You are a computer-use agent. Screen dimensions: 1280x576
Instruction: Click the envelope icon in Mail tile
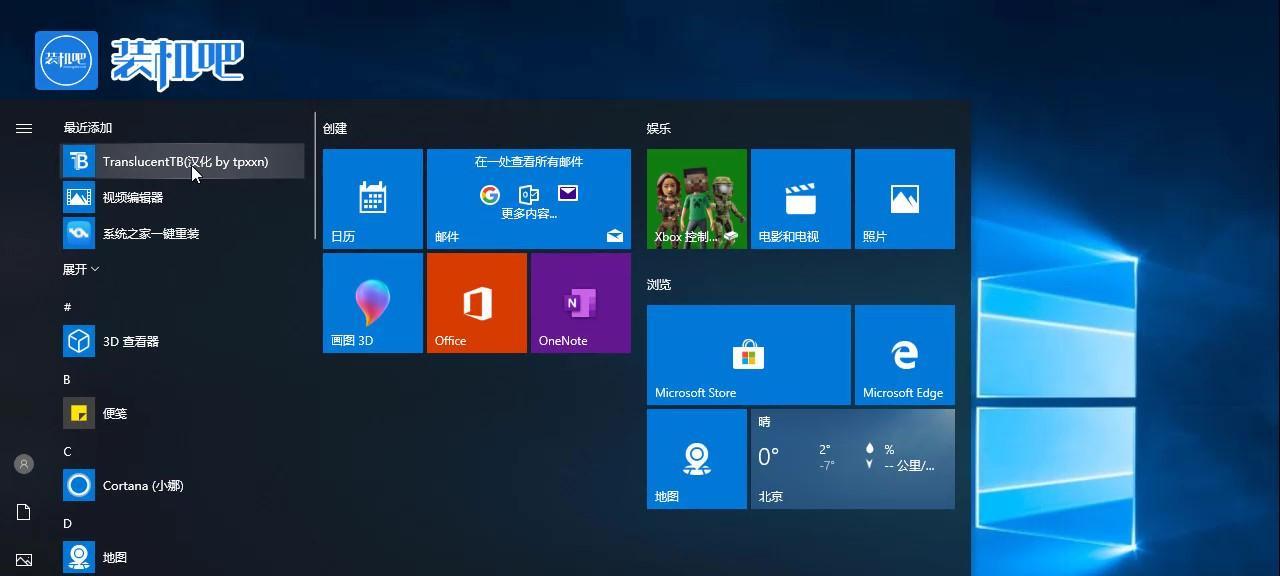[x=568, y=193]
